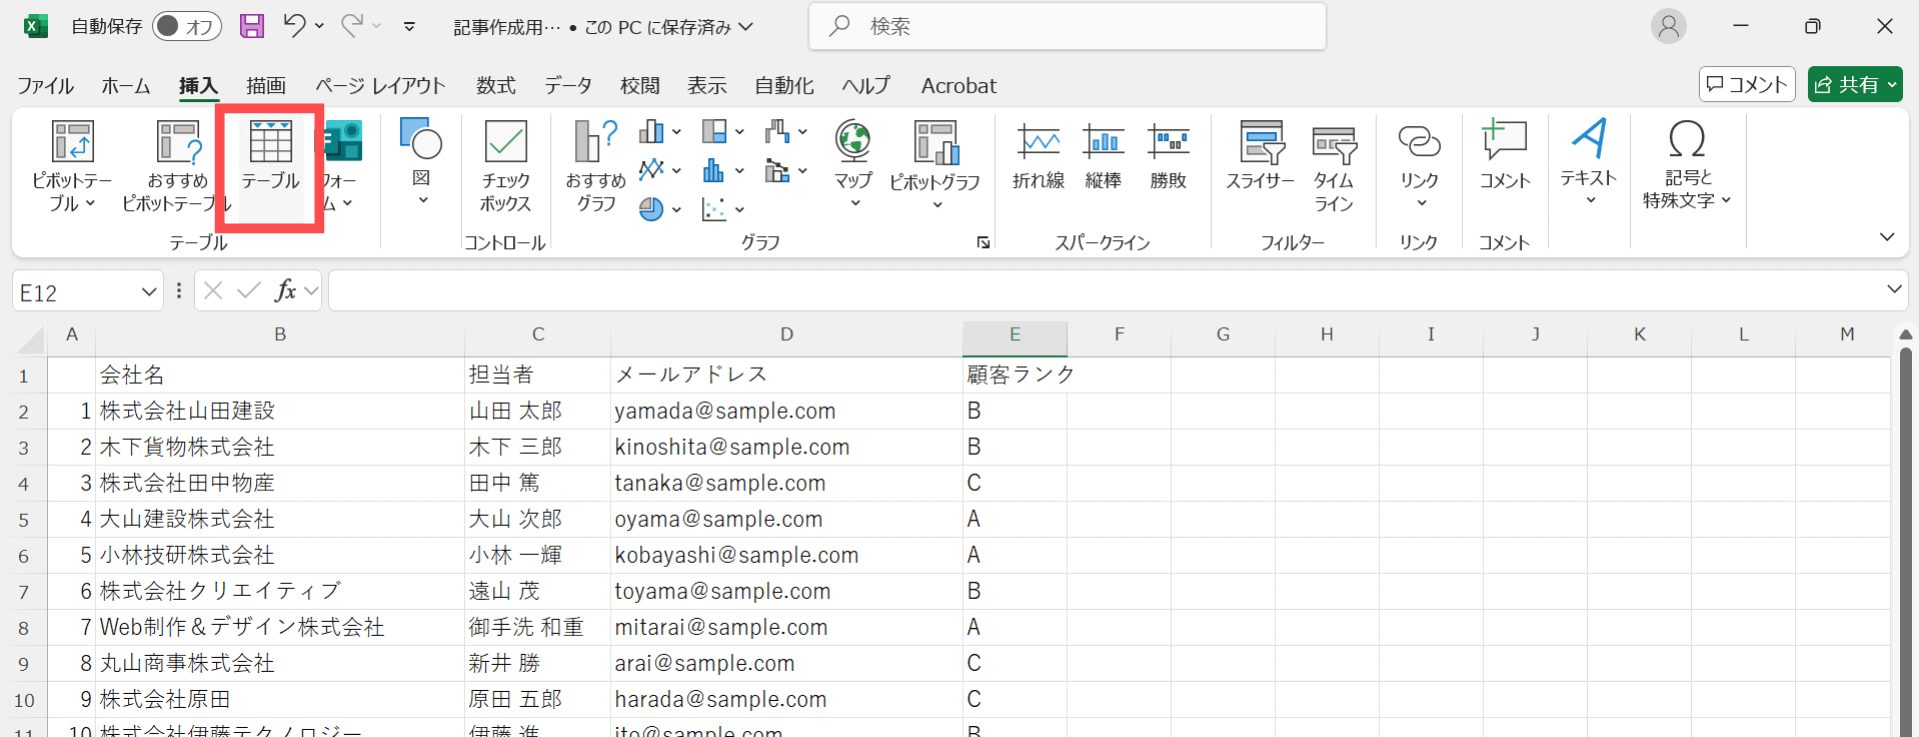
Task: Expand the formula bar
Action: (1894, 289)
